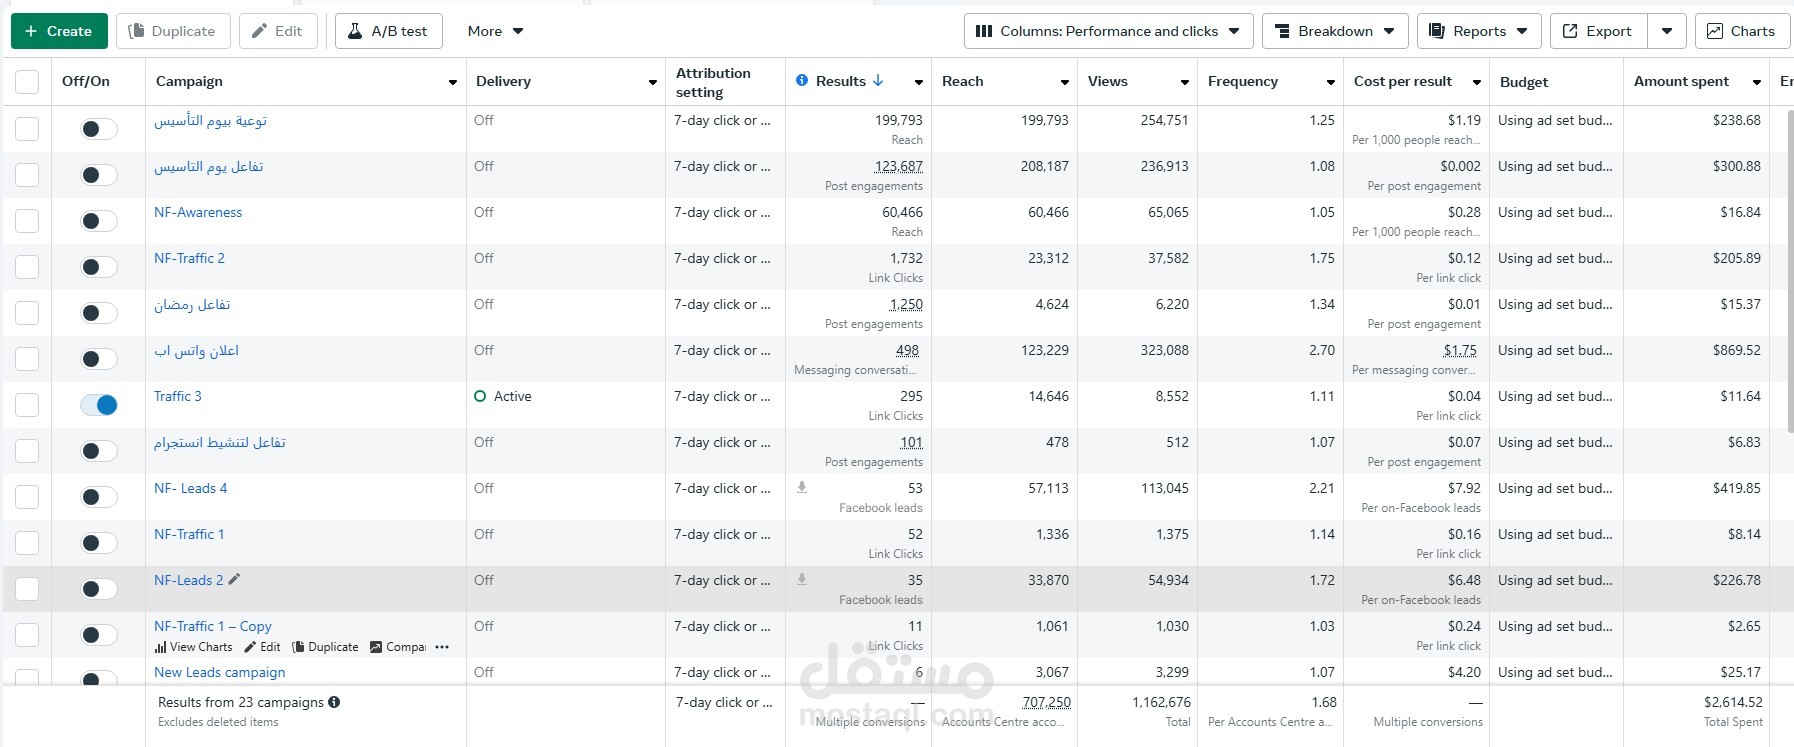
Task: Click the Results column info icon
Action: click(x=802, y=80)
